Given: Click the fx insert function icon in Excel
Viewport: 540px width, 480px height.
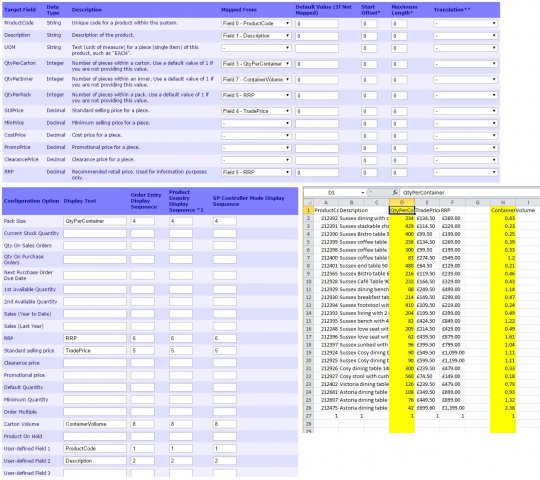Looking at the screenshot, I should [x=395, y=192].
